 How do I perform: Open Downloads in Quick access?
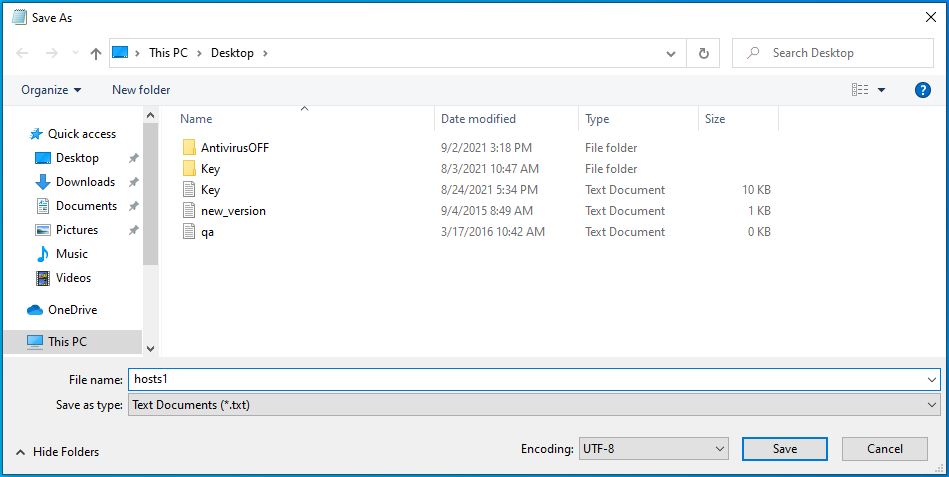[85, 182]
